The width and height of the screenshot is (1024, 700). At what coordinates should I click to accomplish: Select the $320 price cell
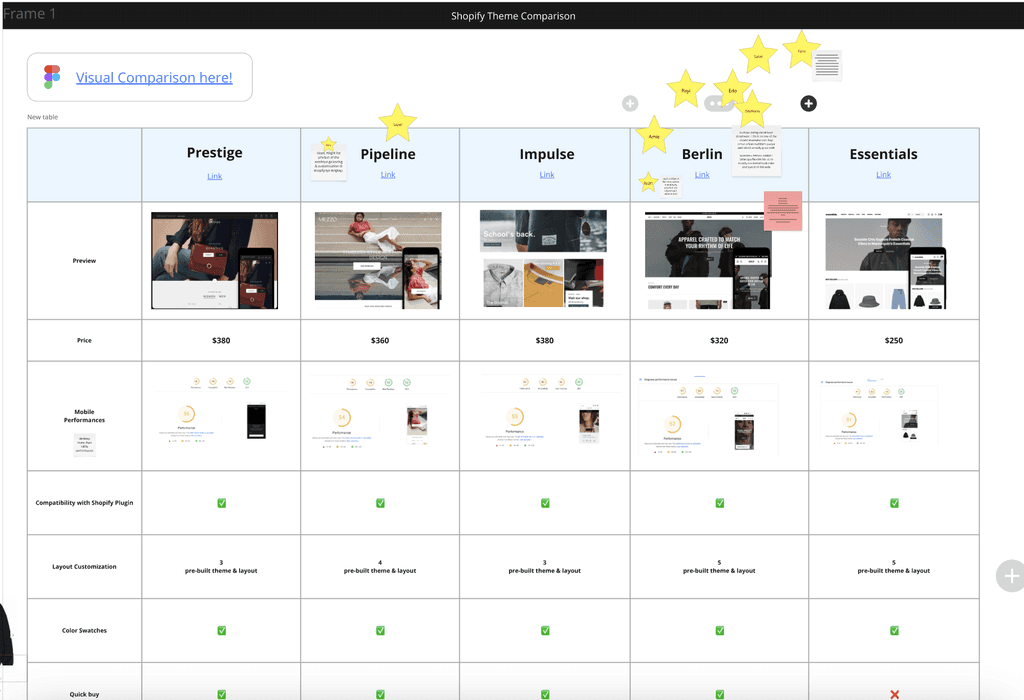tap(719, 340)
